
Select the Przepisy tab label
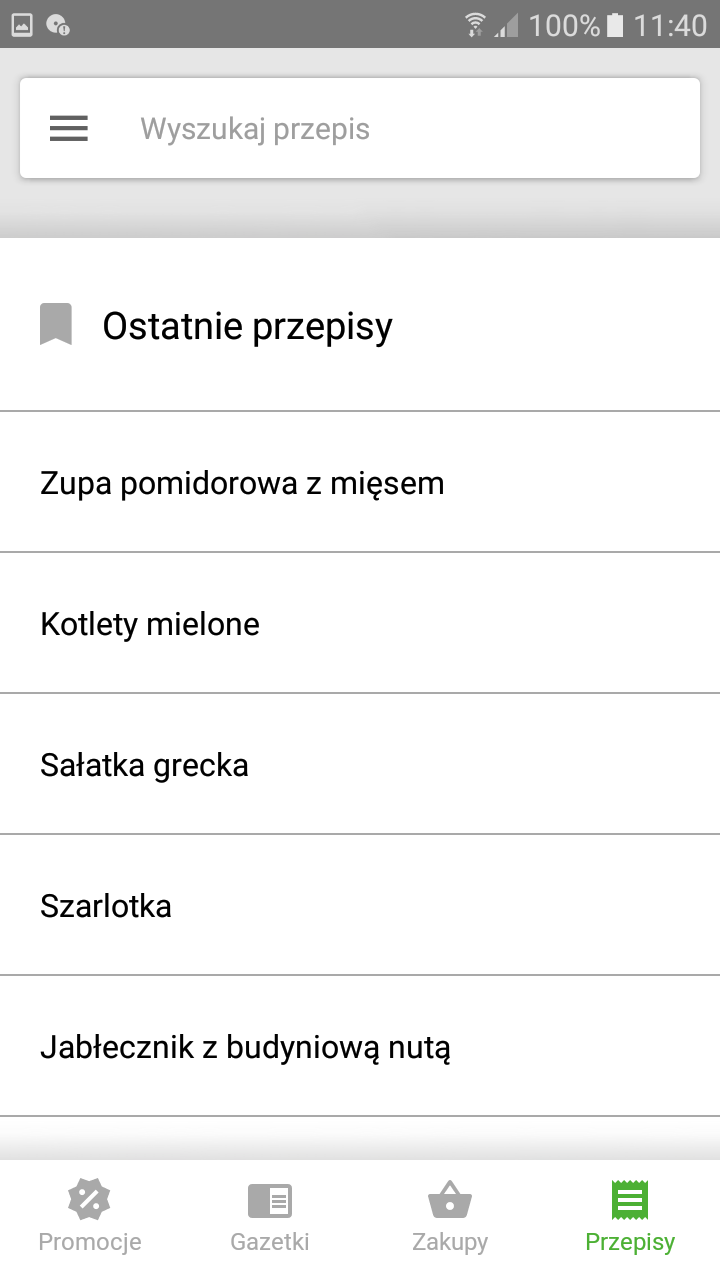[630, 1242]
